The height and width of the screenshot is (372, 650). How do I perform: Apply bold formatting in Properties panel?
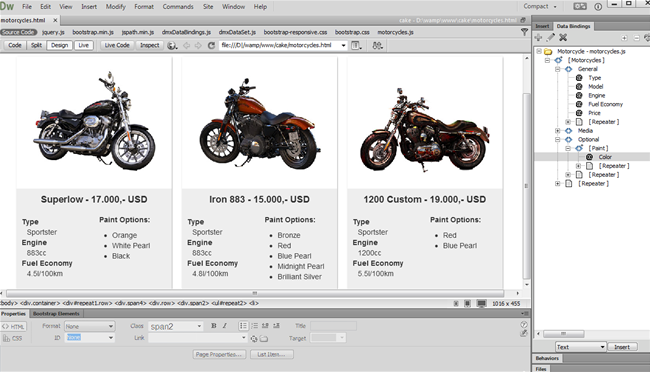point(213,326)
